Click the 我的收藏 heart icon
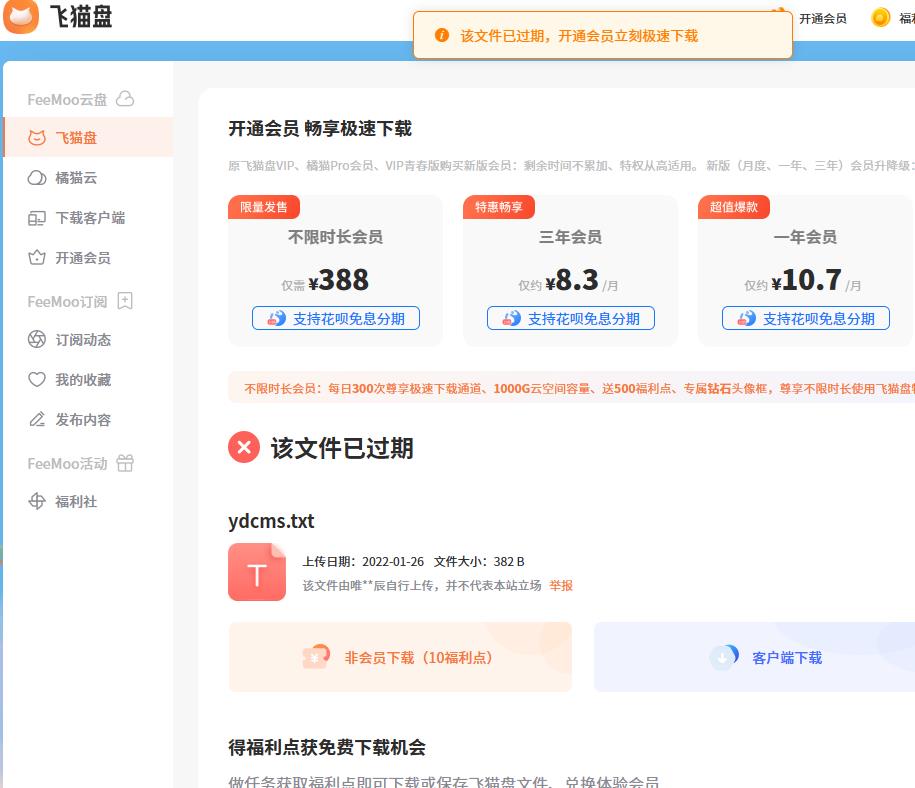 point(37,380)
